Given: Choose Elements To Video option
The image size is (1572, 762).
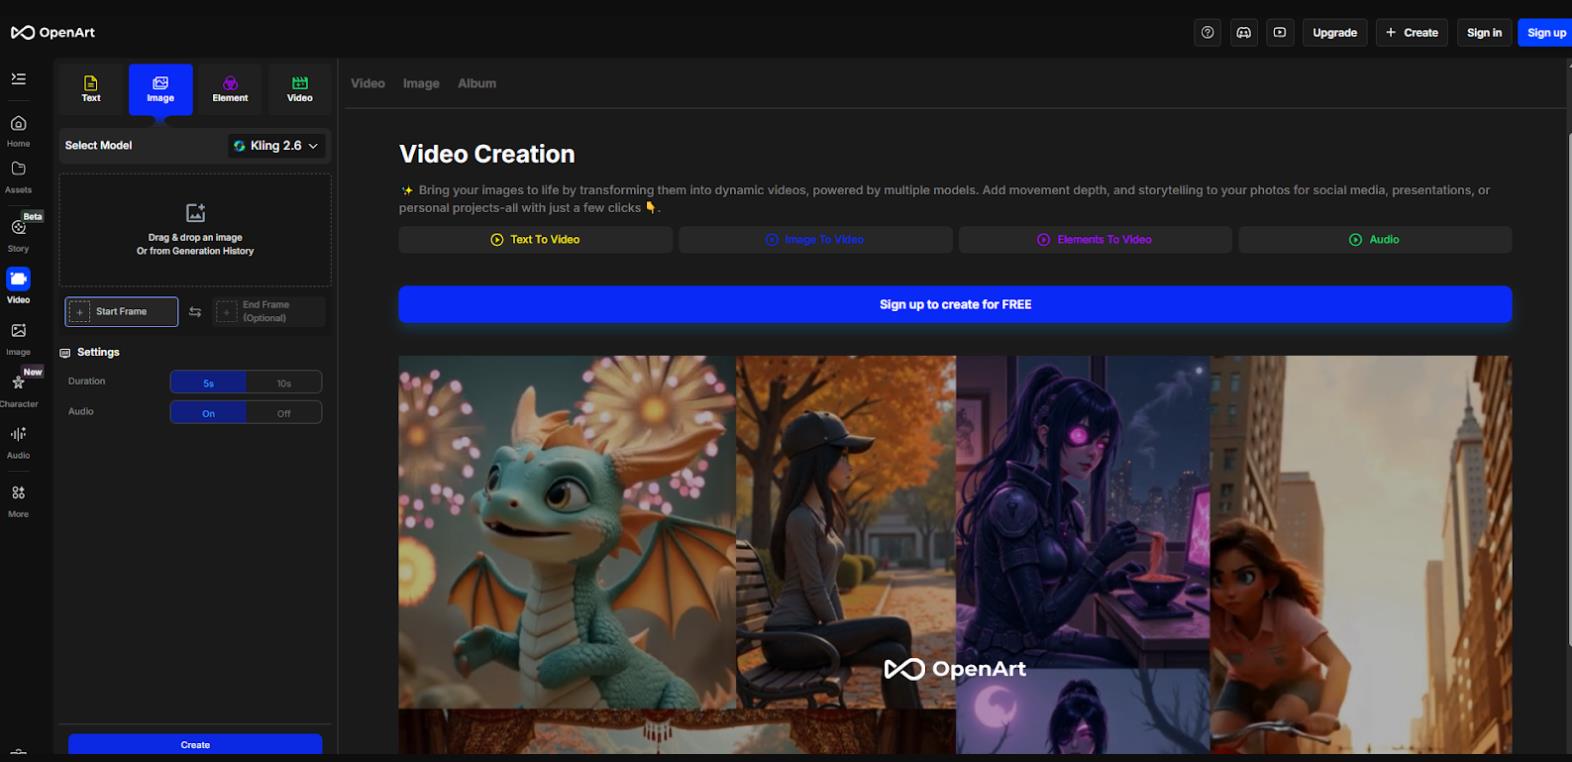Looking at the screenshot, I should (1095, 240).
